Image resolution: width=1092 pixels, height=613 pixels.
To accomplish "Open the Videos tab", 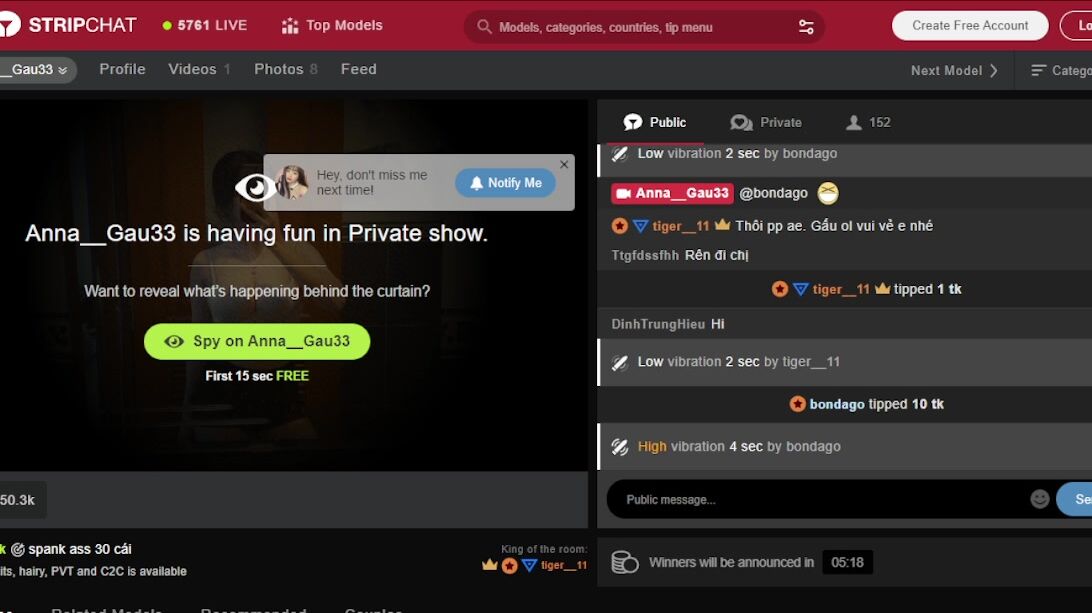I will click(x=198, y=69).
